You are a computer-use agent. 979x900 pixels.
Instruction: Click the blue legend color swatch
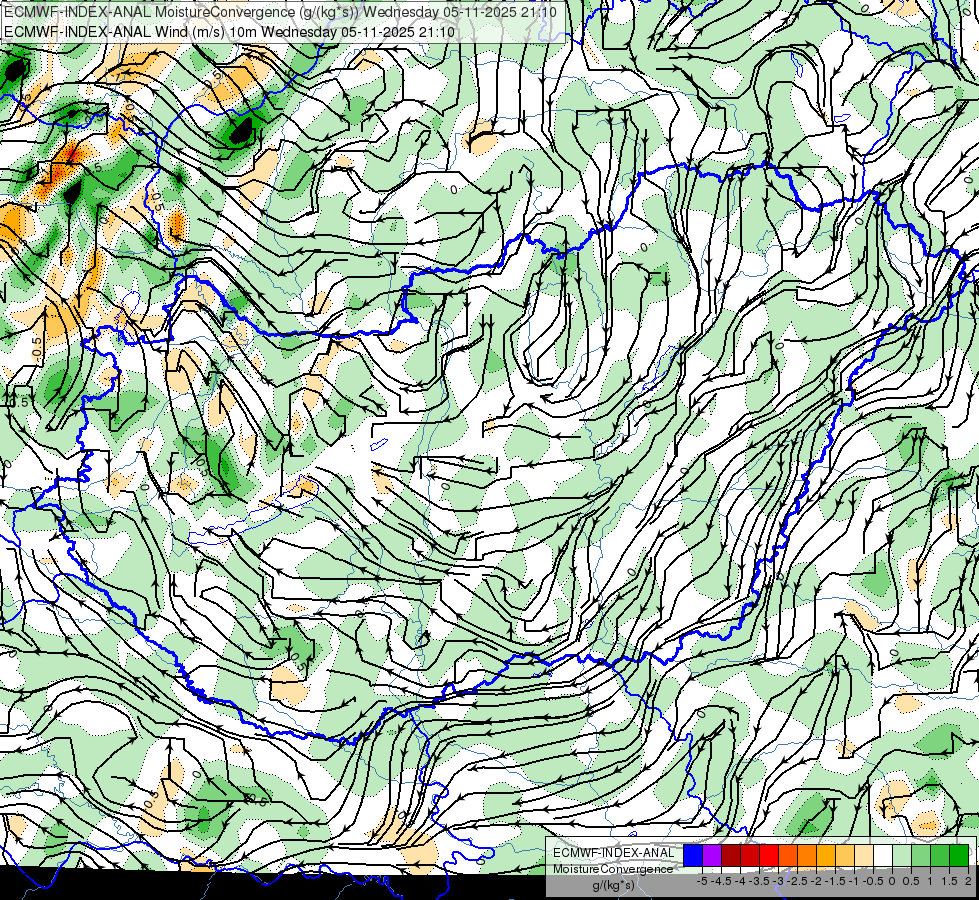click(x=693, y=855)
